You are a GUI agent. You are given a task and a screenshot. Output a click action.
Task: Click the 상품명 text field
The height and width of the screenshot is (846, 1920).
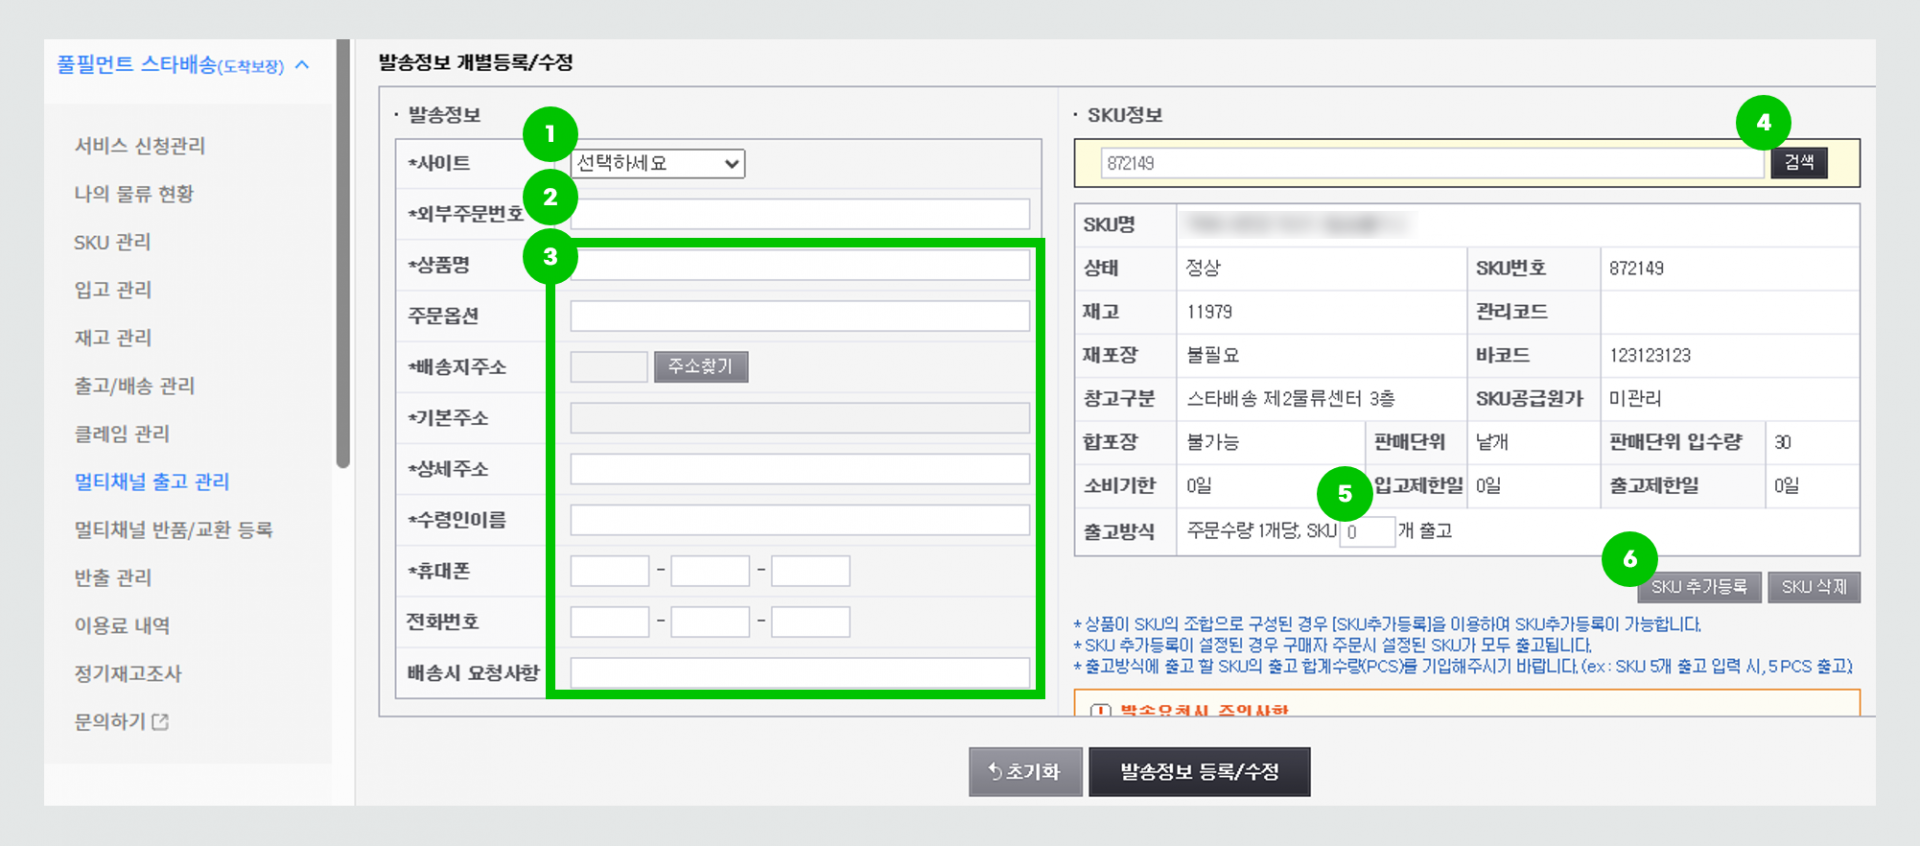pos(800,265)
